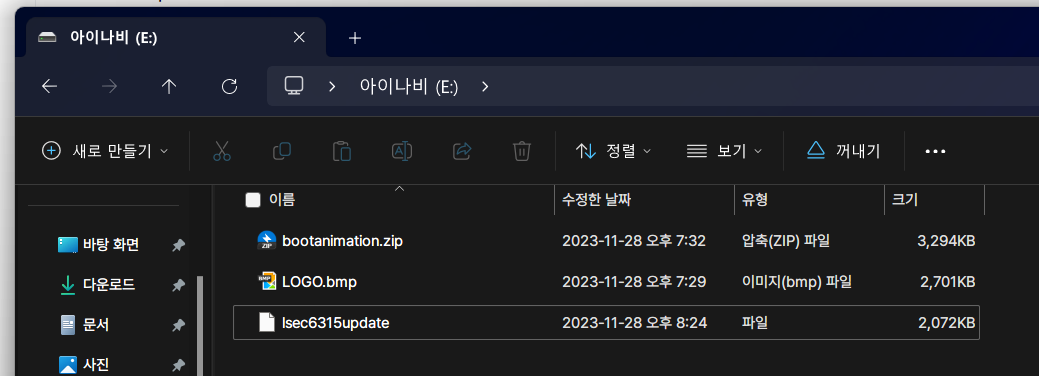Click the 2023-11-28 오후 8:24 date cell
Viewport: 1039px width, 376px height.
point(634,324)
